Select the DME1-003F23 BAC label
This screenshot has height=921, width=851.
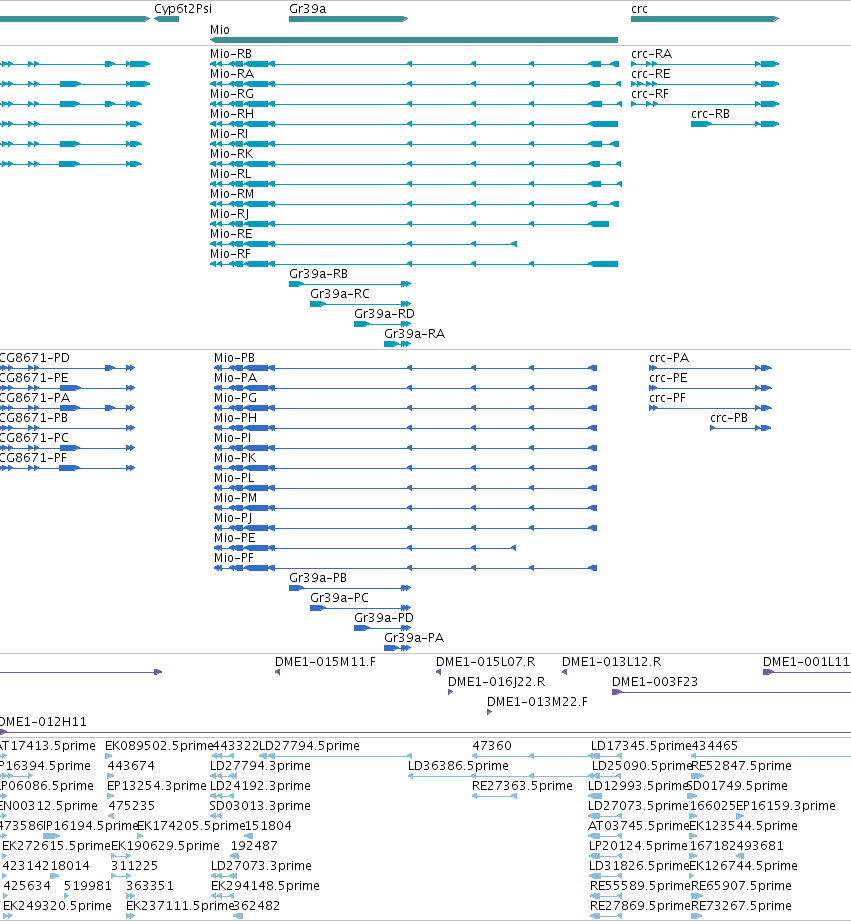click(x=655, y=682)
